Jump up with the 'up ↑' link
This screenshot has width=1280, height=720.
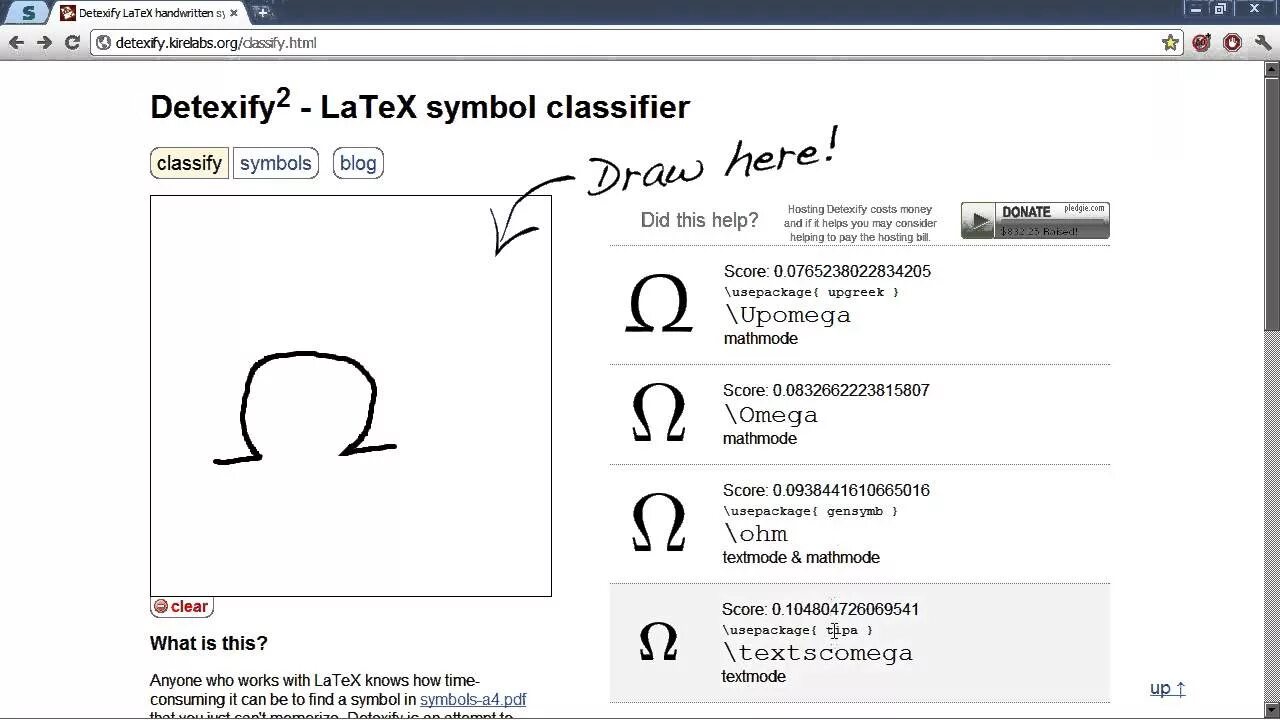[1168, 688]
